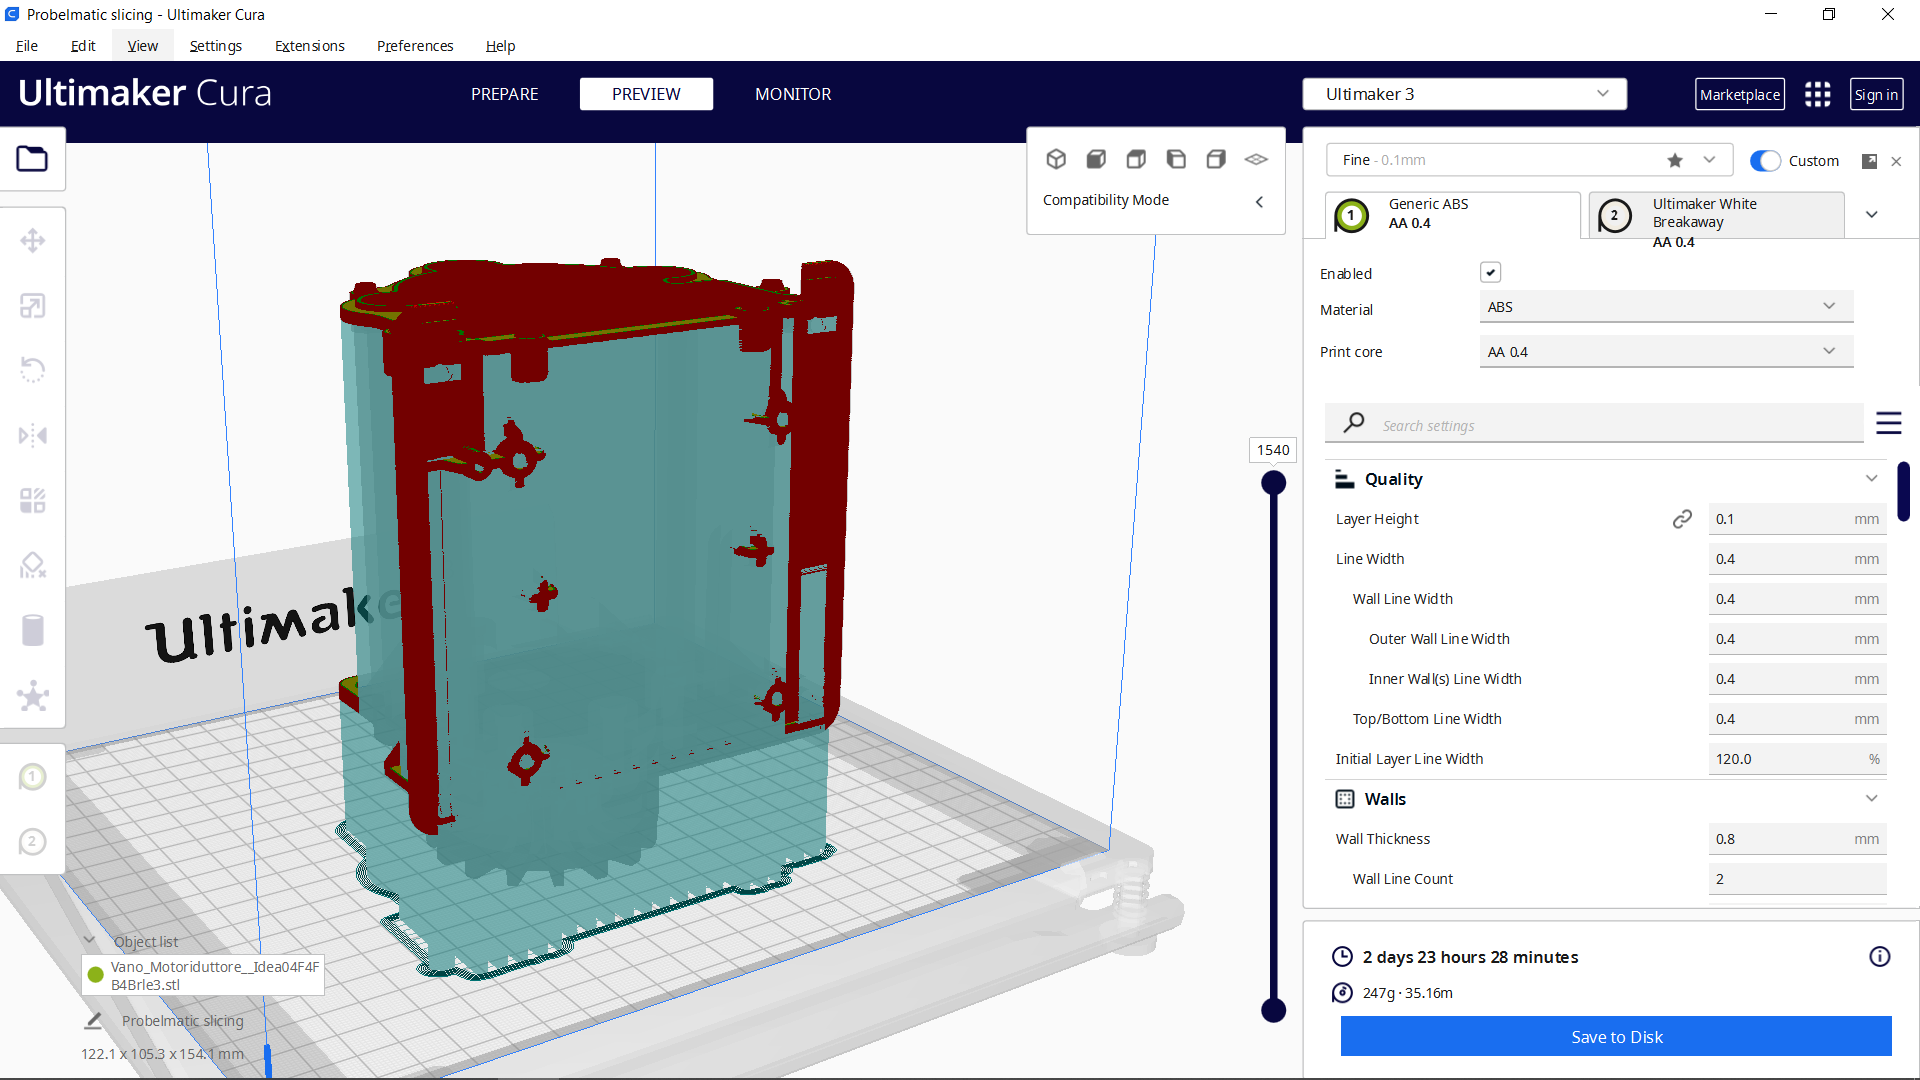Open the Material dropdown

[1665, 306]
